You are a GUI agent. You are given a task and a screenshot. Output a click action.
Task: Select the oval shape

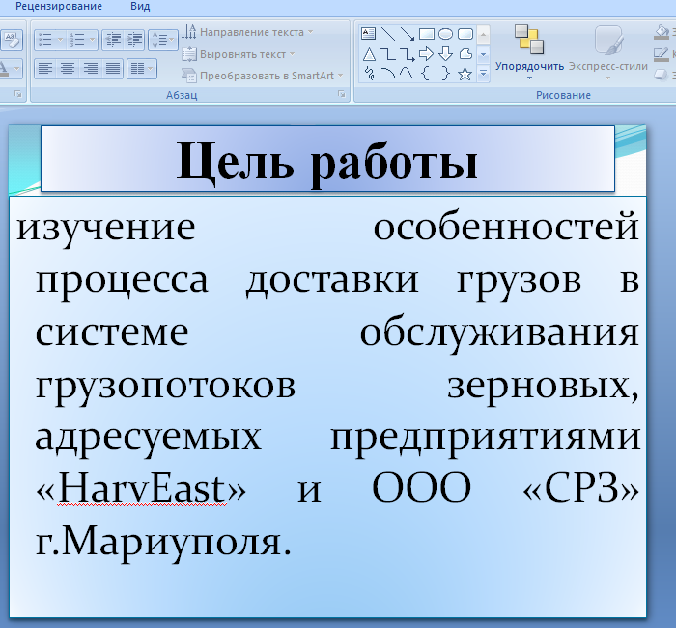(446, 34)
